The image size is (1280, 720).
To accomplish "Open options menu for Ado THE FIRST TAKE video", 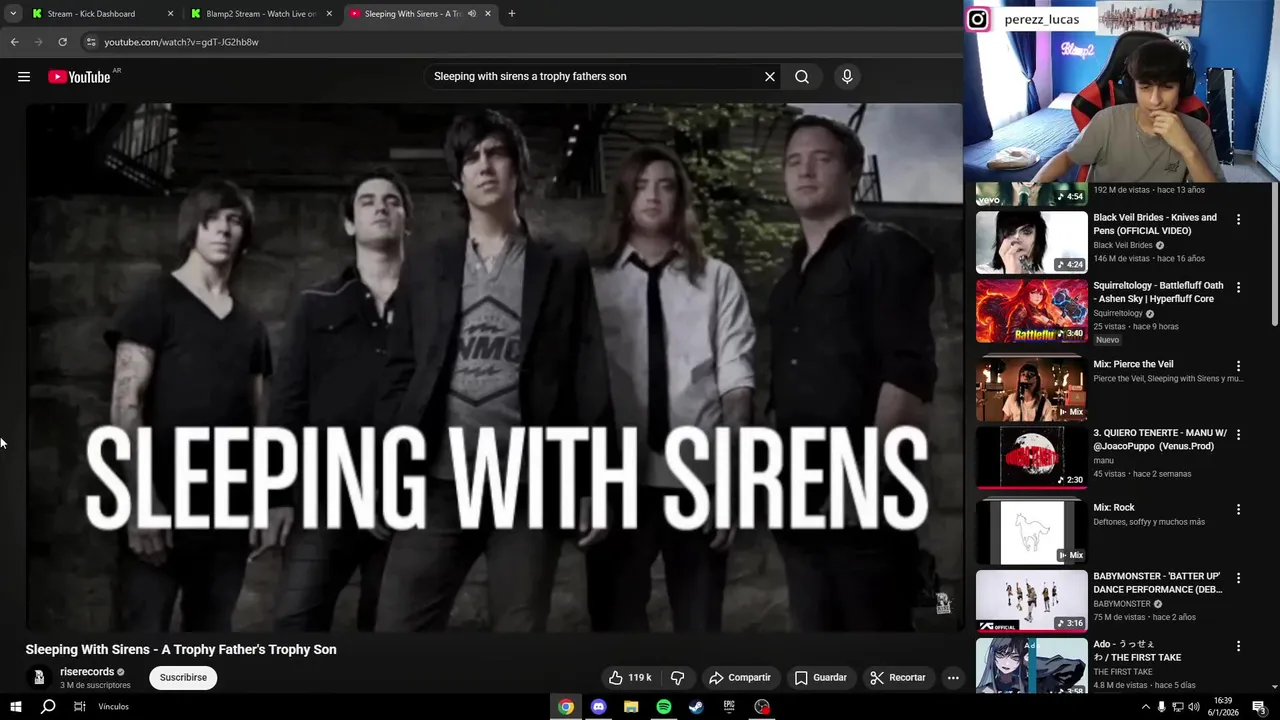I will click(1238, 647).
